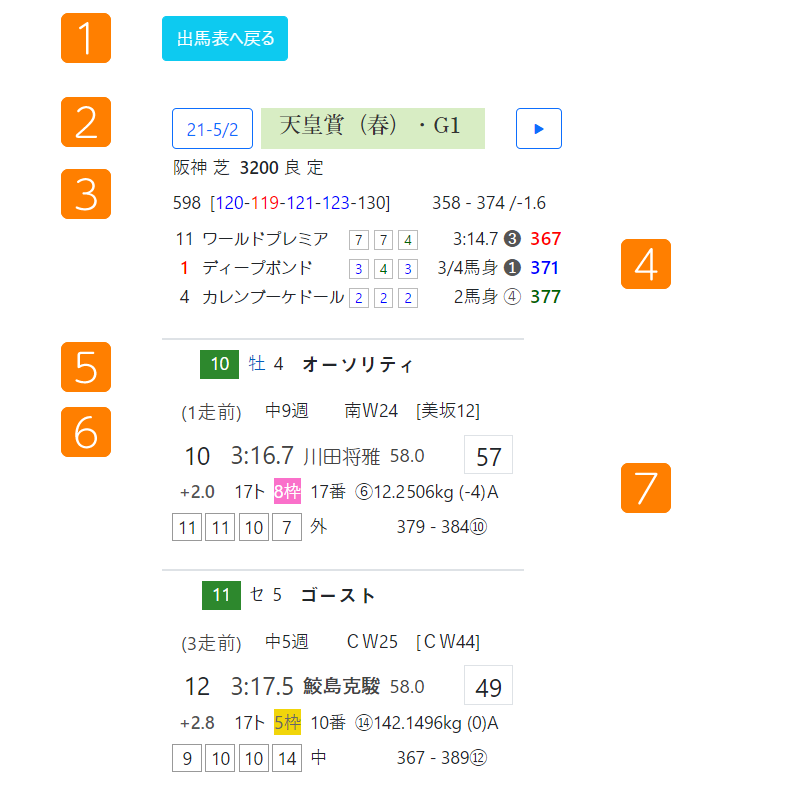Click the 出馬表へ戻る button
800x795 pixels.
(x=225, y=39)
